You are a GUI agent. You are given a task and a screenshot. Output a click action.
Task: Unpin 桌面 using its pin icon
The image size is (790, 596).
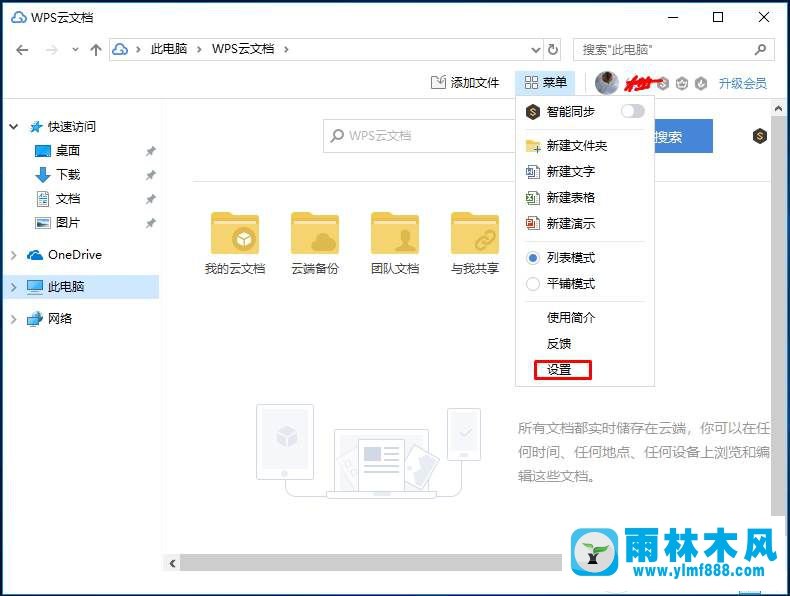pyautogui.click(x=150, y=151)
